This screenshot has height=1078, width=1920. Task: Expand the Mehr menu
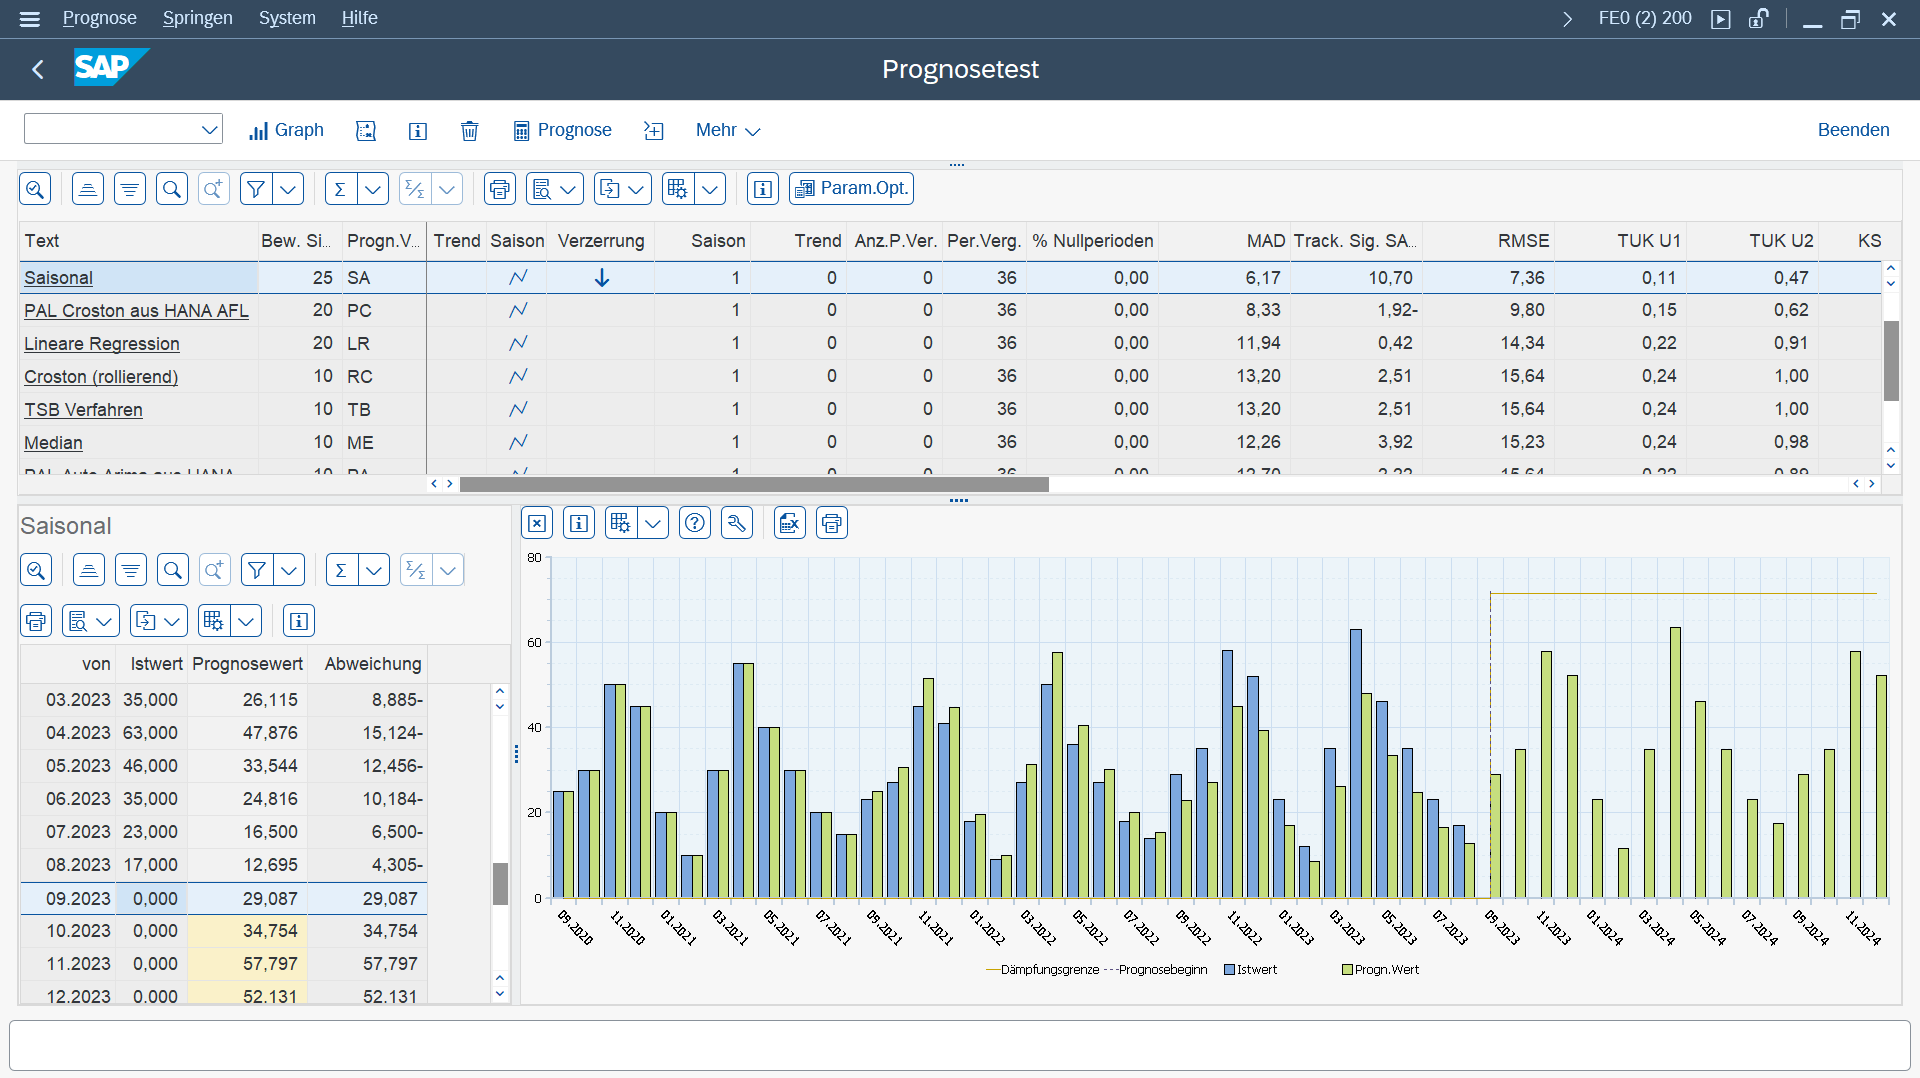728,130
